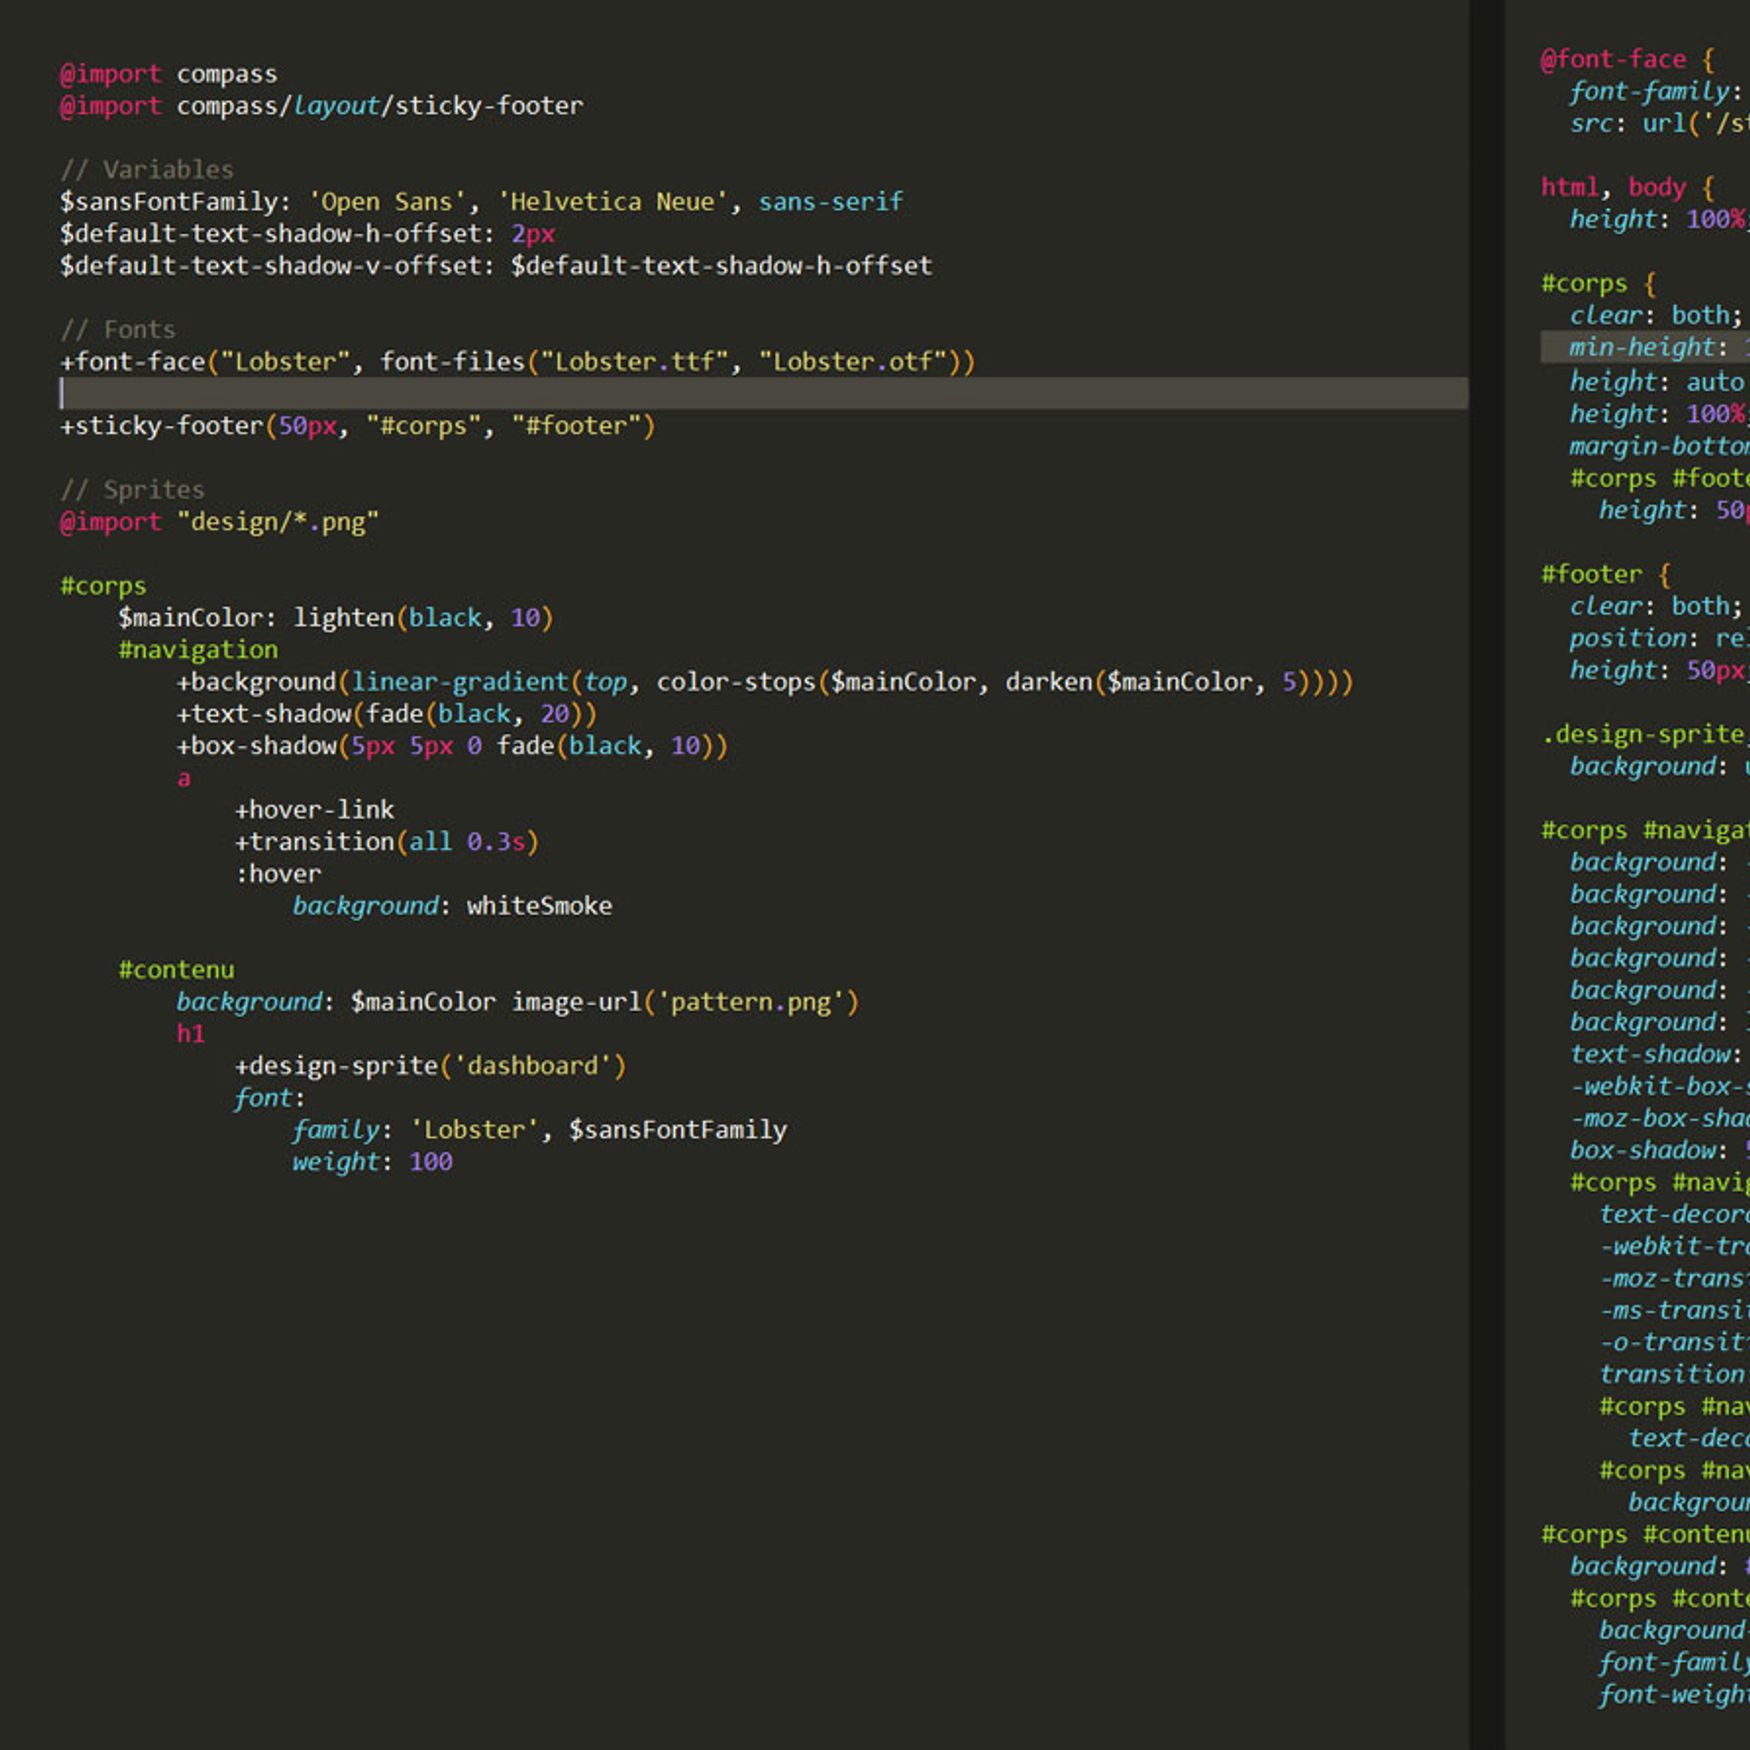
Task: Click 'html, body {' in the right pane
Action: (1628, 188)
